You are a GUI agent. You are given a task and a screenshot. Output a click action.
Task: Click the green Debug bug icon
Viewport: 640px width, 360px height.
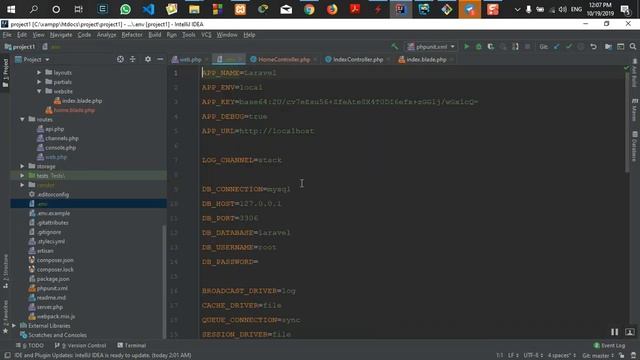click(x=479, y=47)
